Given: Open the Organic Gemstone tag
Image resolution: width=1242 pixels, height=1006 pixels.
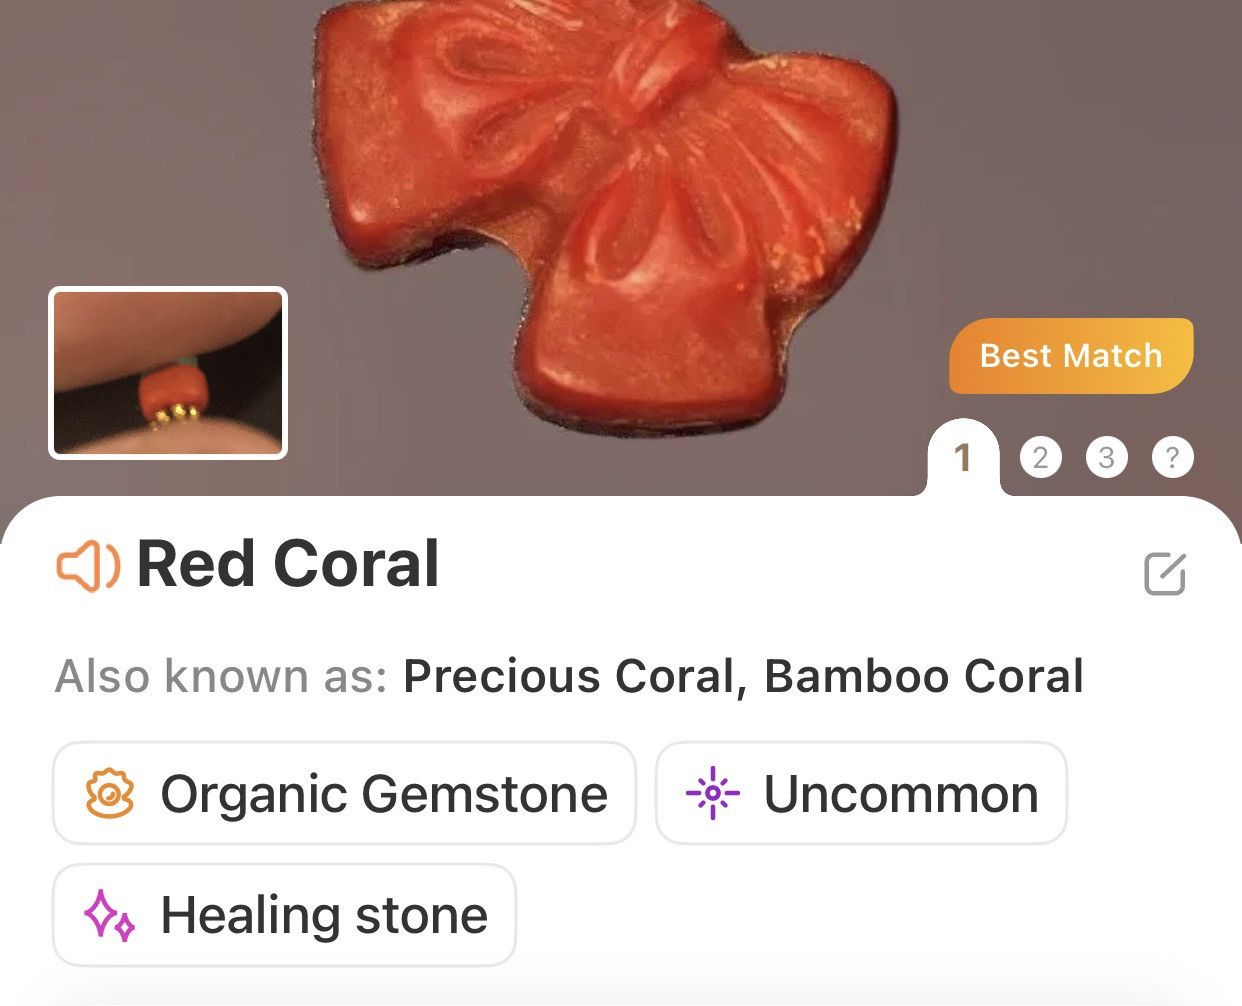Looking at the screenshot, I should click(x=344, y=794).
